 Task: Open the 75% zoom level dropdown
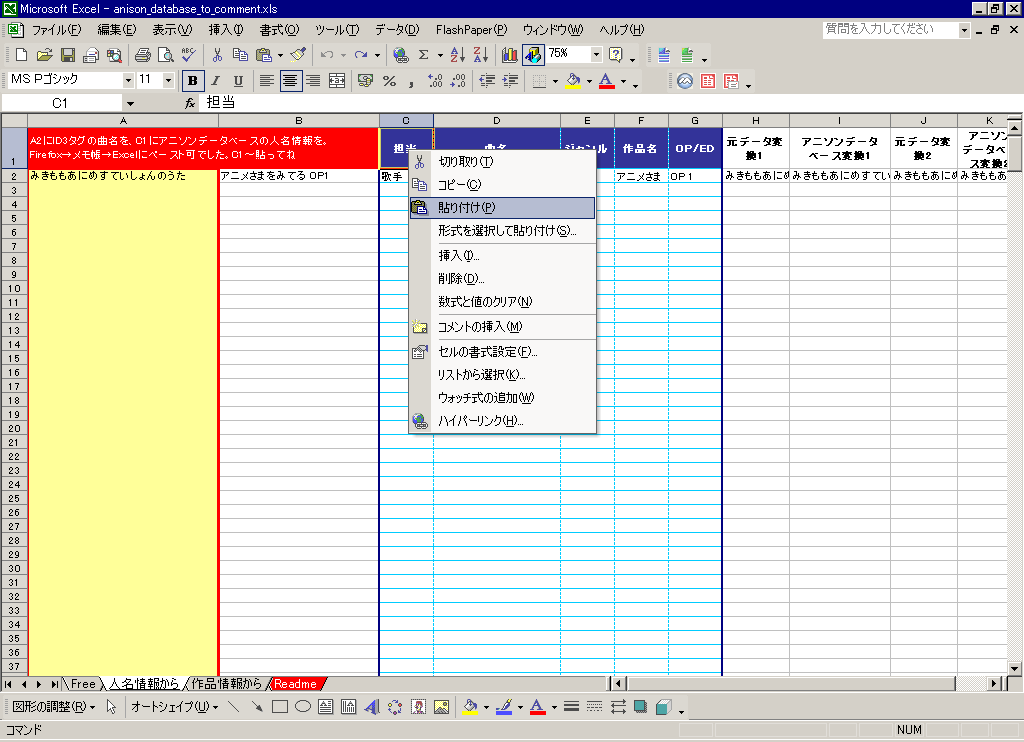tap(597, 55)
